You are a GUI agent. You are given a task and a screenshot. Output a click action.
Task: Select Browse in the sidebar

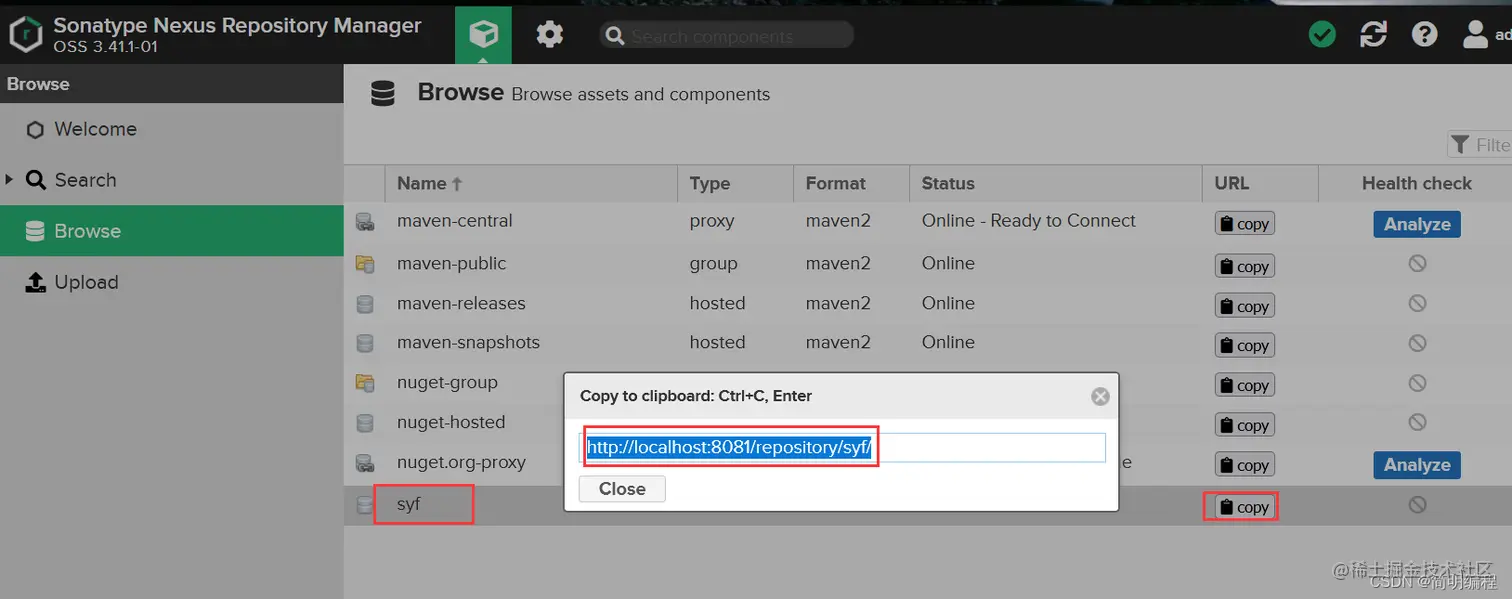[172, 231]
